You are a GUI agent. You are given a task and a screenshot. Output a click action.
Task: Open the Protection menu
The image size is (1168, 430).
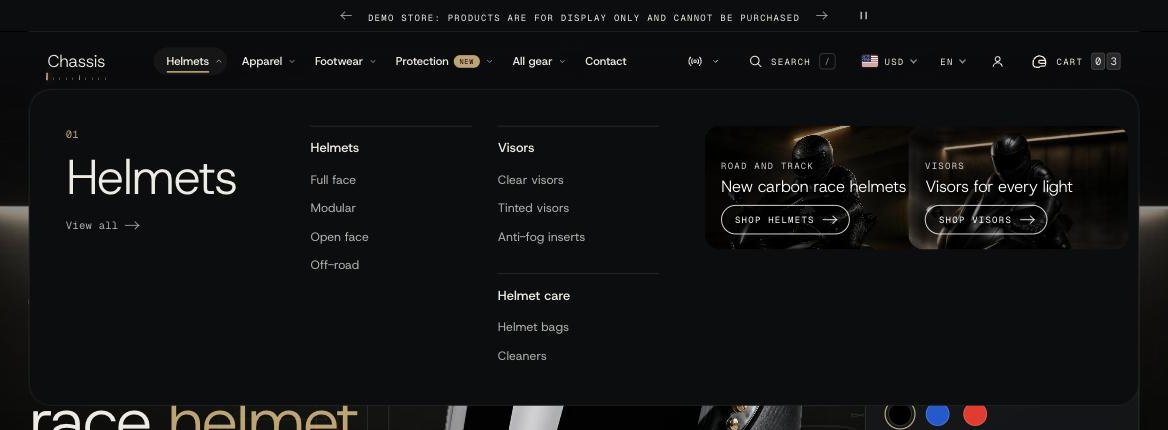(x=443, y=61)
